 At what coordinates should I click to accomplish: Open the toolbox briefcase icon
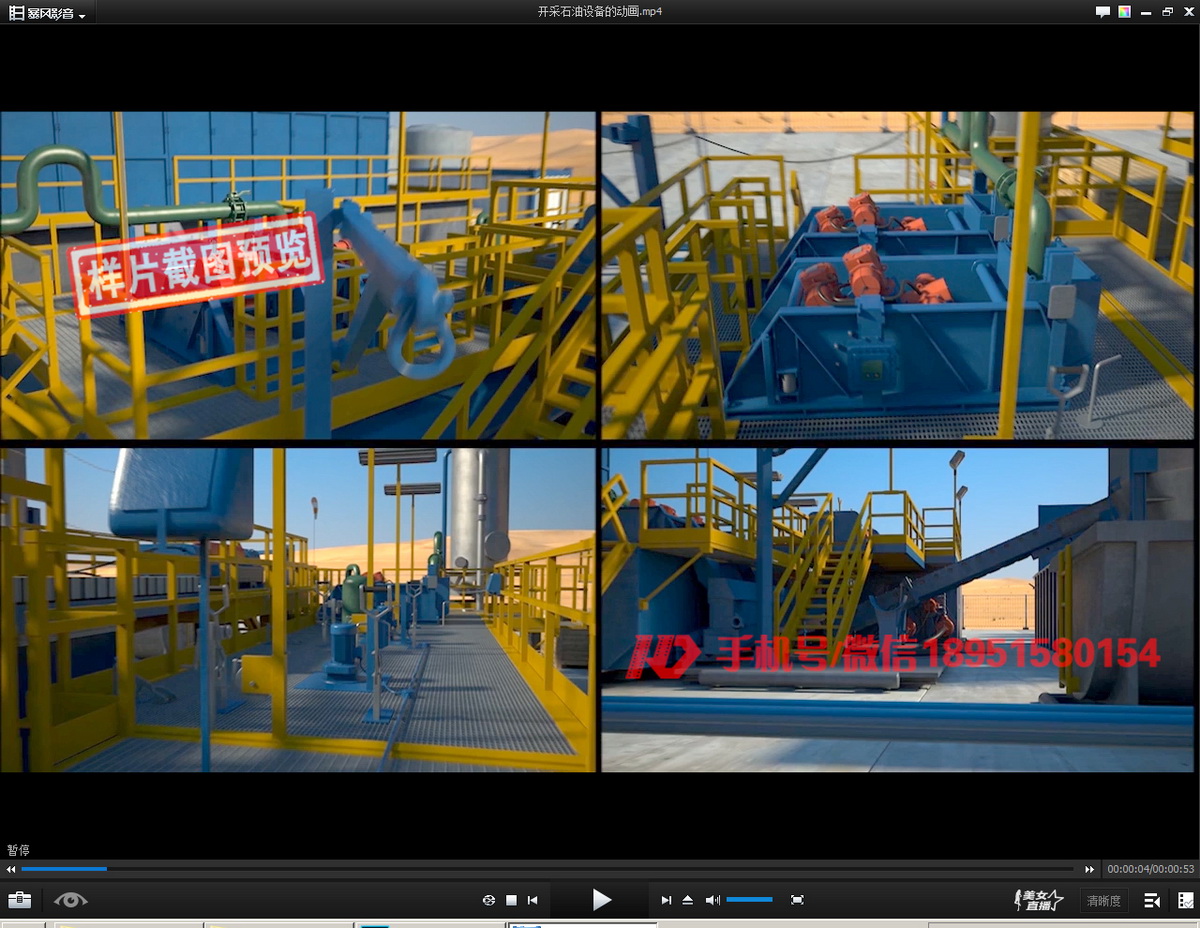pyautogui.click(x=19, y=900)
